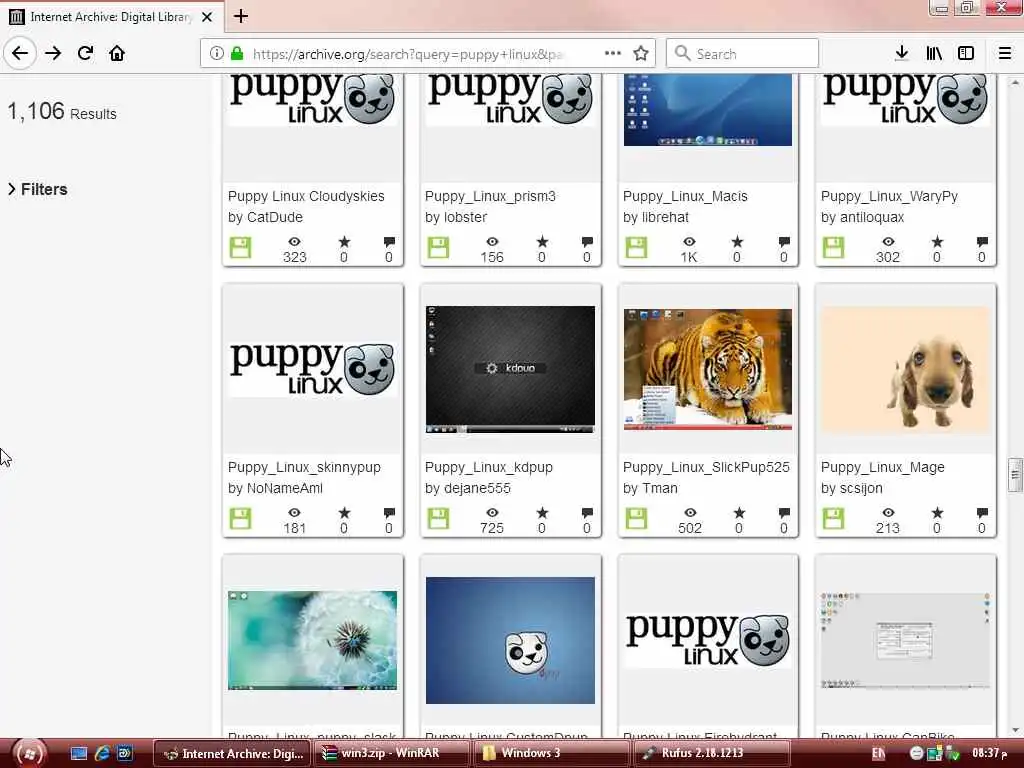Click the green secure-connection padlock
Viewport: 1024px width, 768px height.
point(237,54)
